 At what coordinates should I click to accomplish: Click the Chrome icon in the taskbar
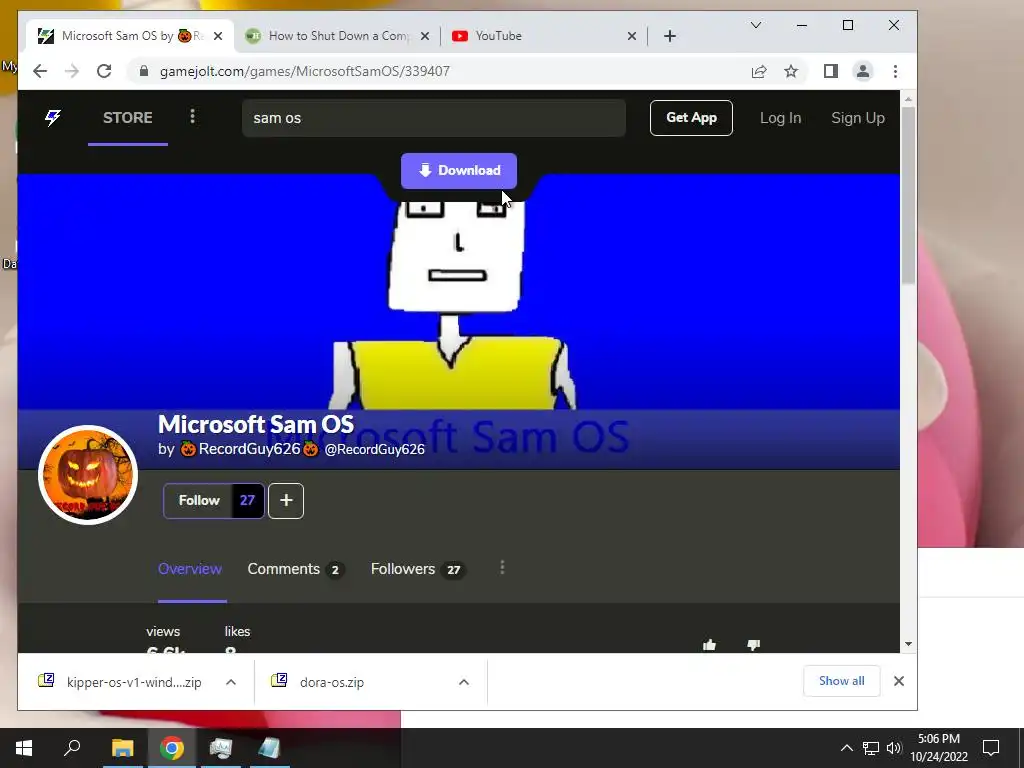[x=172, y=748]
